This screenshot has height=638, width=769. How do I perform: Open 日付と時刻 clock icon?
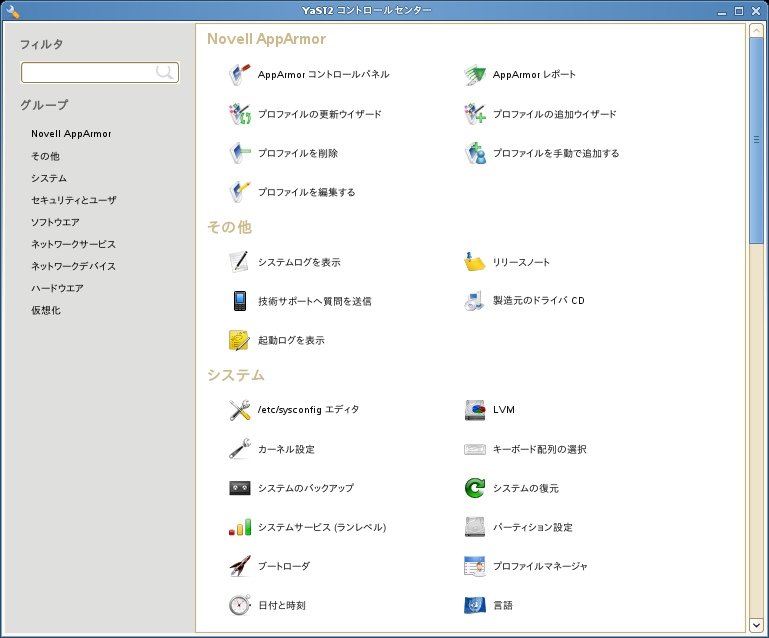tap(240, 605)
